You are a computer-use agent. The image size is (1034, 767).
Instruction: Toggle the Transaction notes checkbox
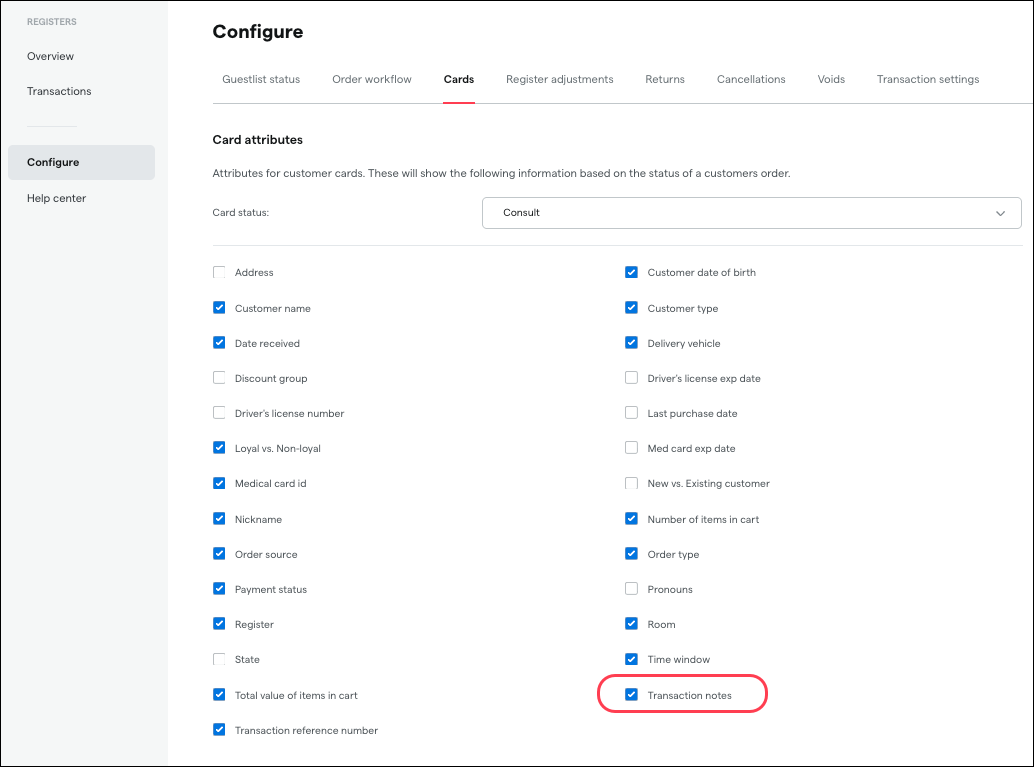tap(631, 695)
